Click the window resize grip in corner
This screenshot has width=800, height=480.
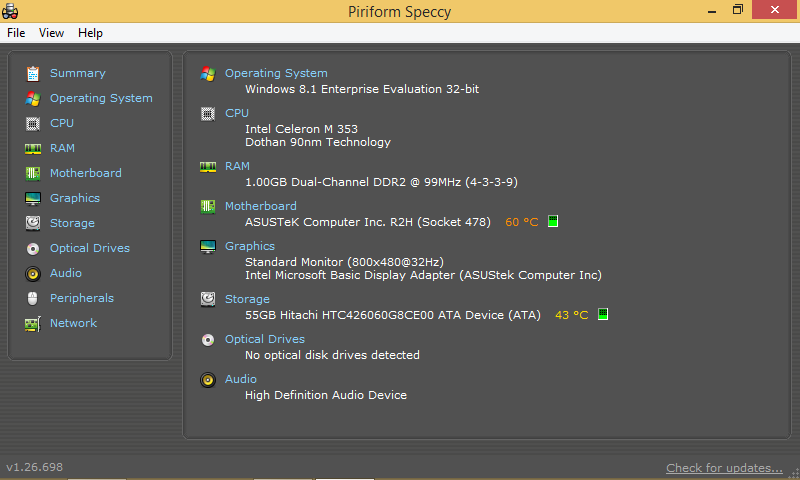point(793,473)
